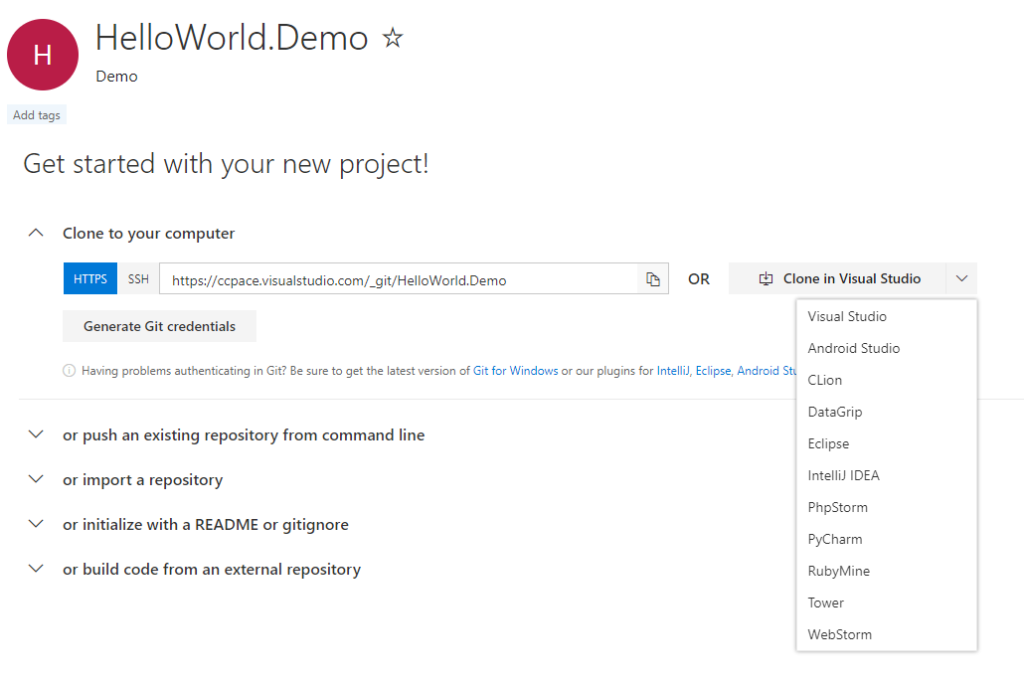This screenshot has height=688, width=1024.
Task: Pick PyCharm from the IDE list
Action: [834, 539]
